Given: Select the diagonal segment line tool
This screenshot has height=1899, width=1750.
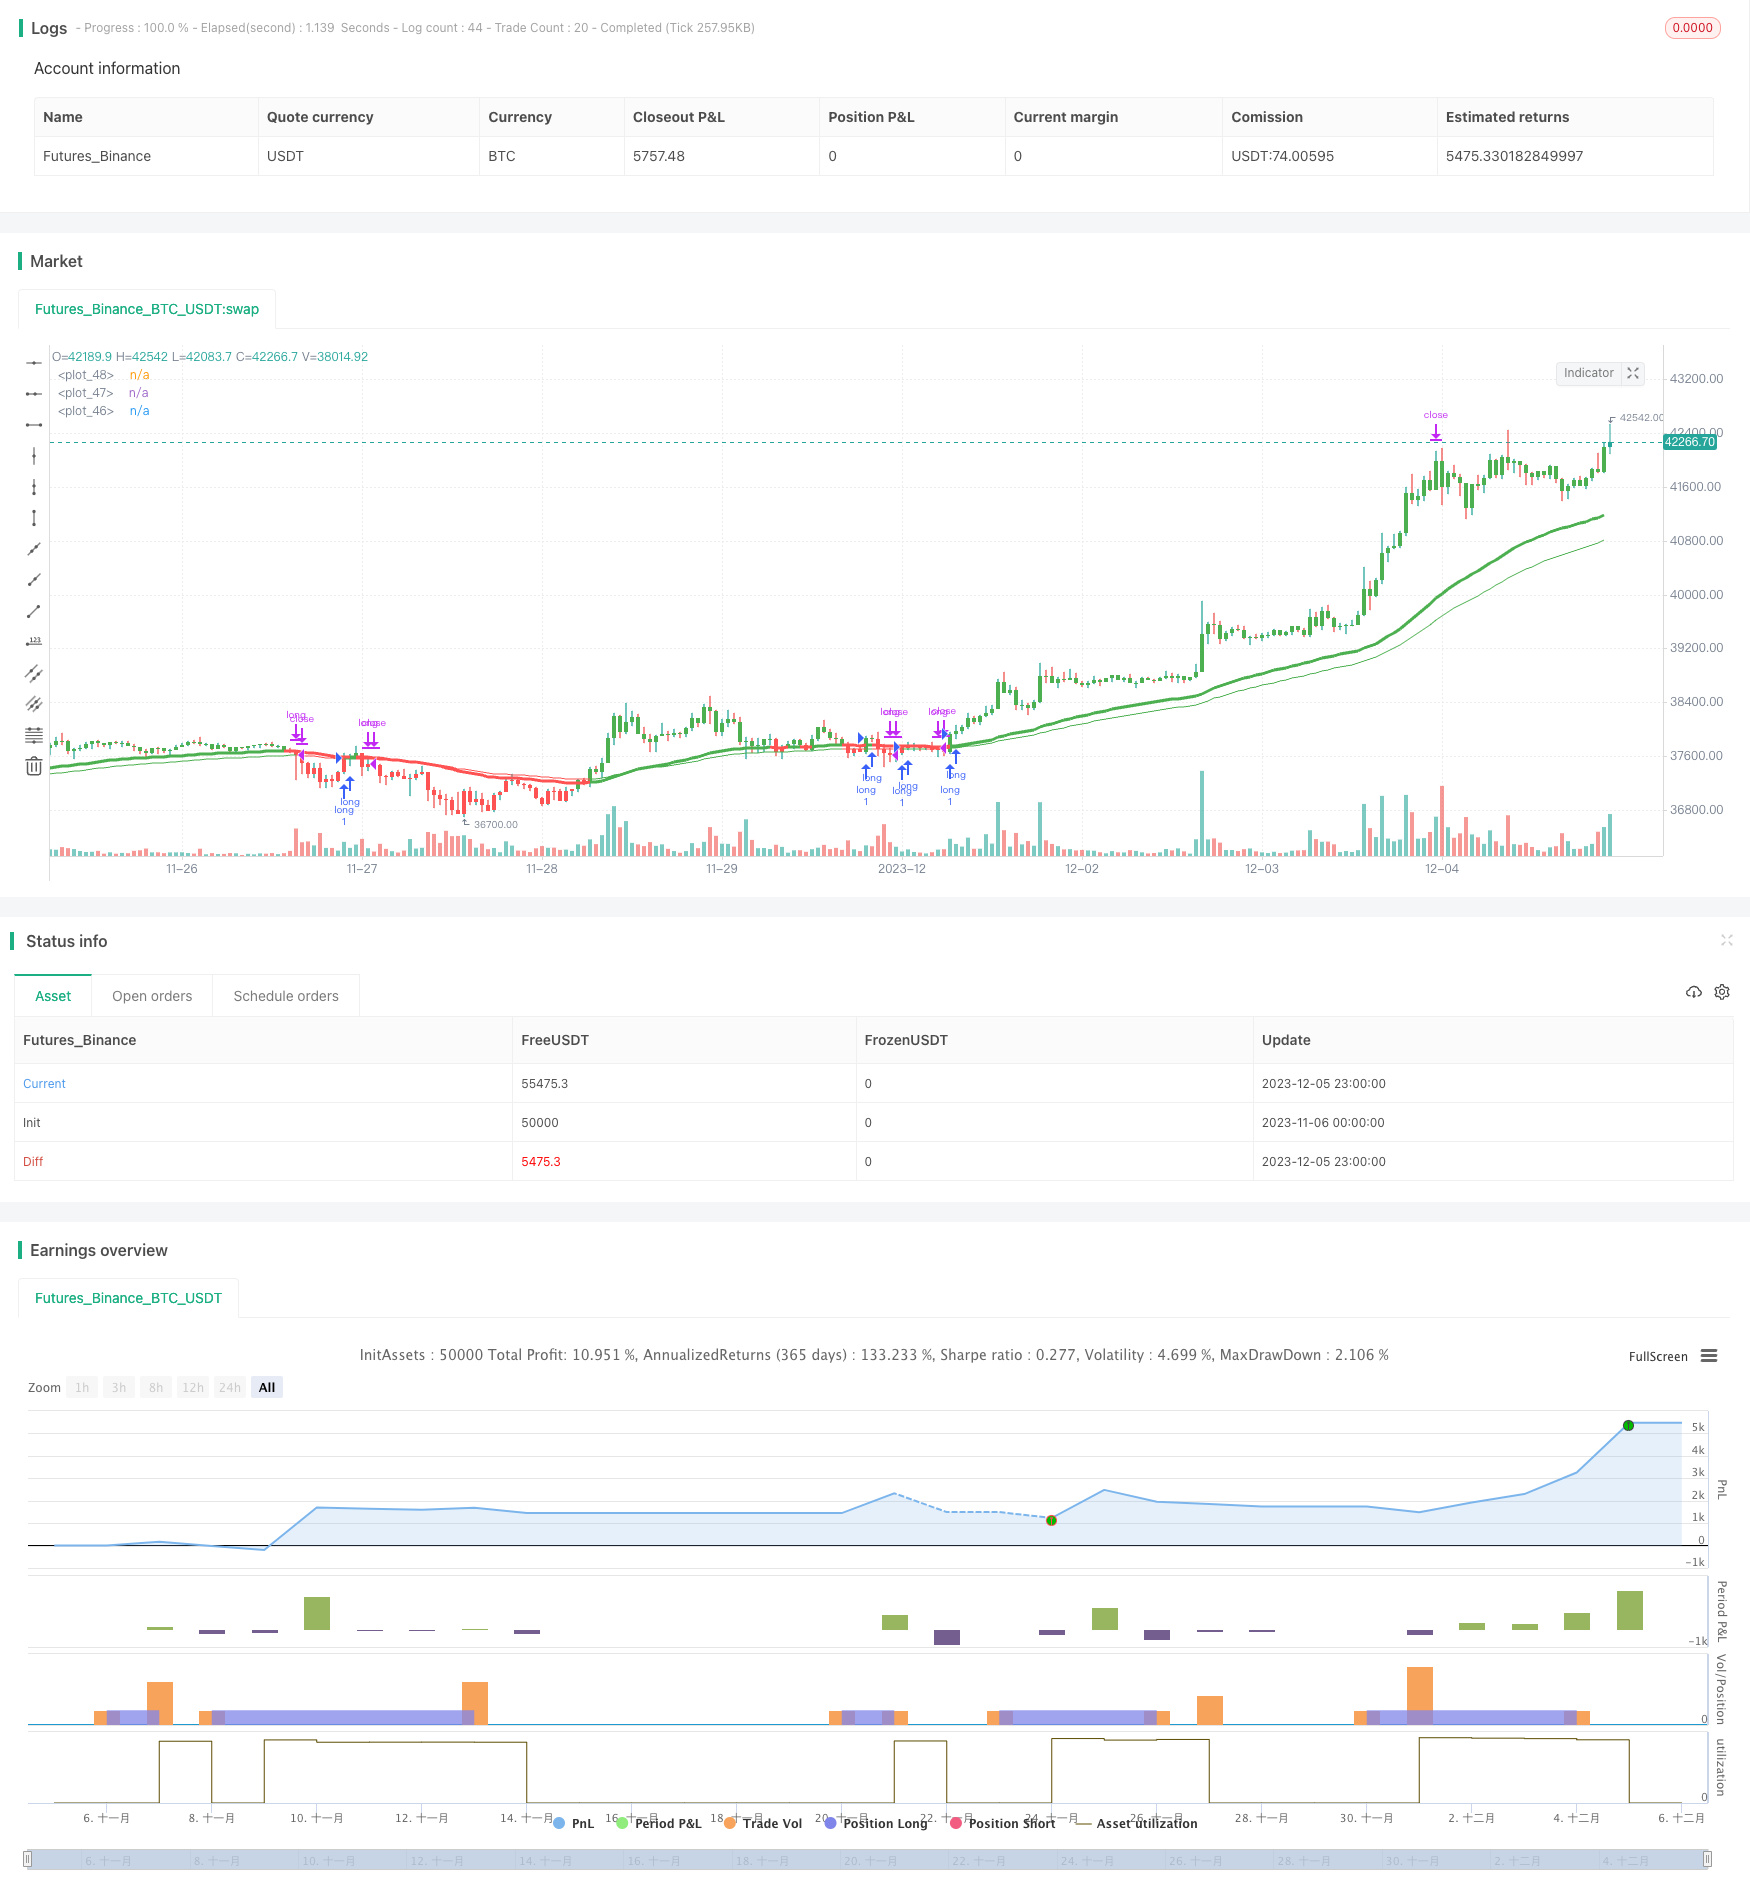Looking at the screenshot, I should pyautogui.click(x=34, y=611).
